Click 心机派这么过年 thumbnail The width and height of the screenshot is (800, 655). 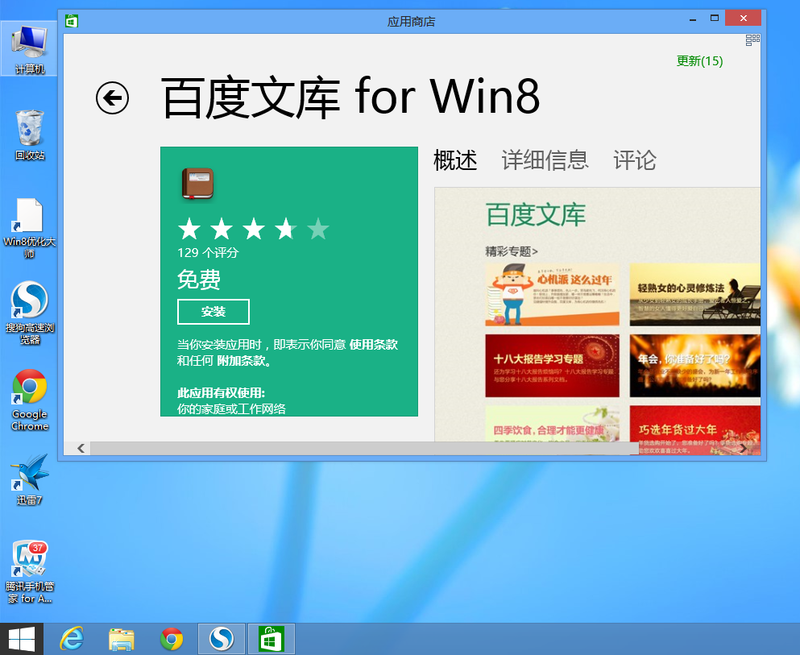tap(552, 294)
